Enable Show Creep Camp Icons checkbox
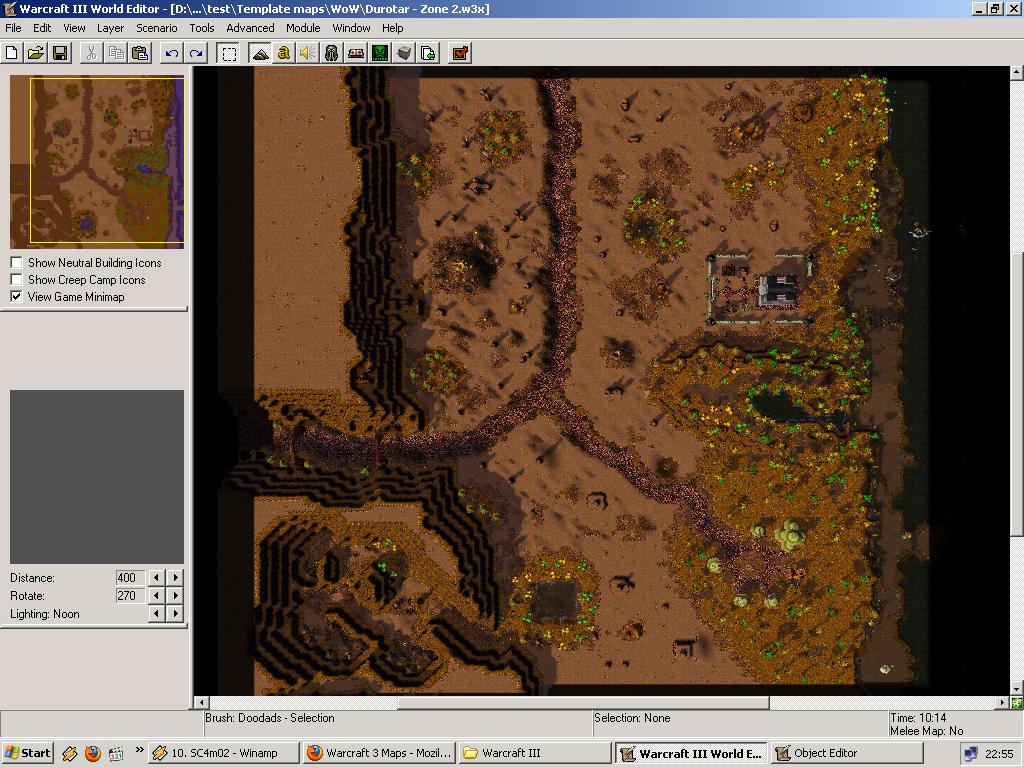Image resolution: width=1024 pixels, height=768 pixels. pyautogui.click(x=16, y=280)
